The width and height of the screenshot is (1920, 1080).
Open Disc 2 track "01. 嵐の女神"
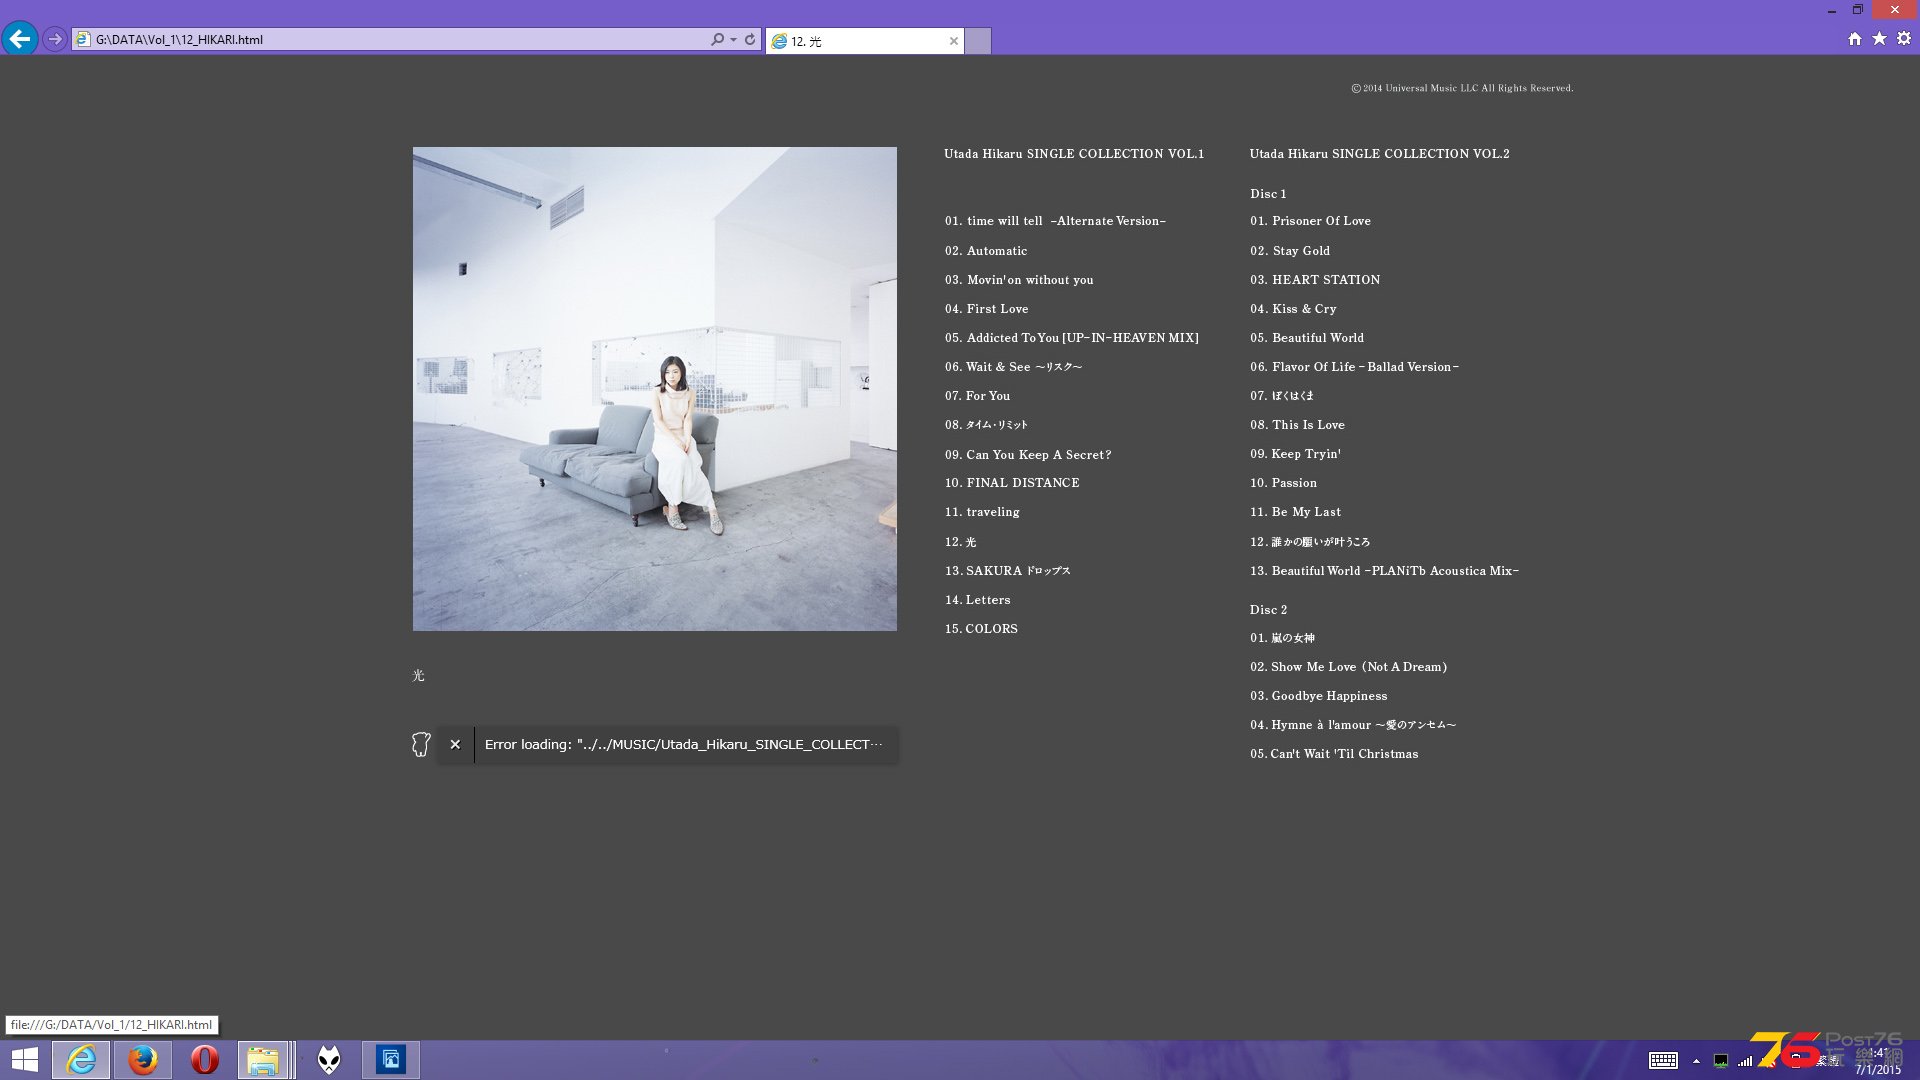1282,638
